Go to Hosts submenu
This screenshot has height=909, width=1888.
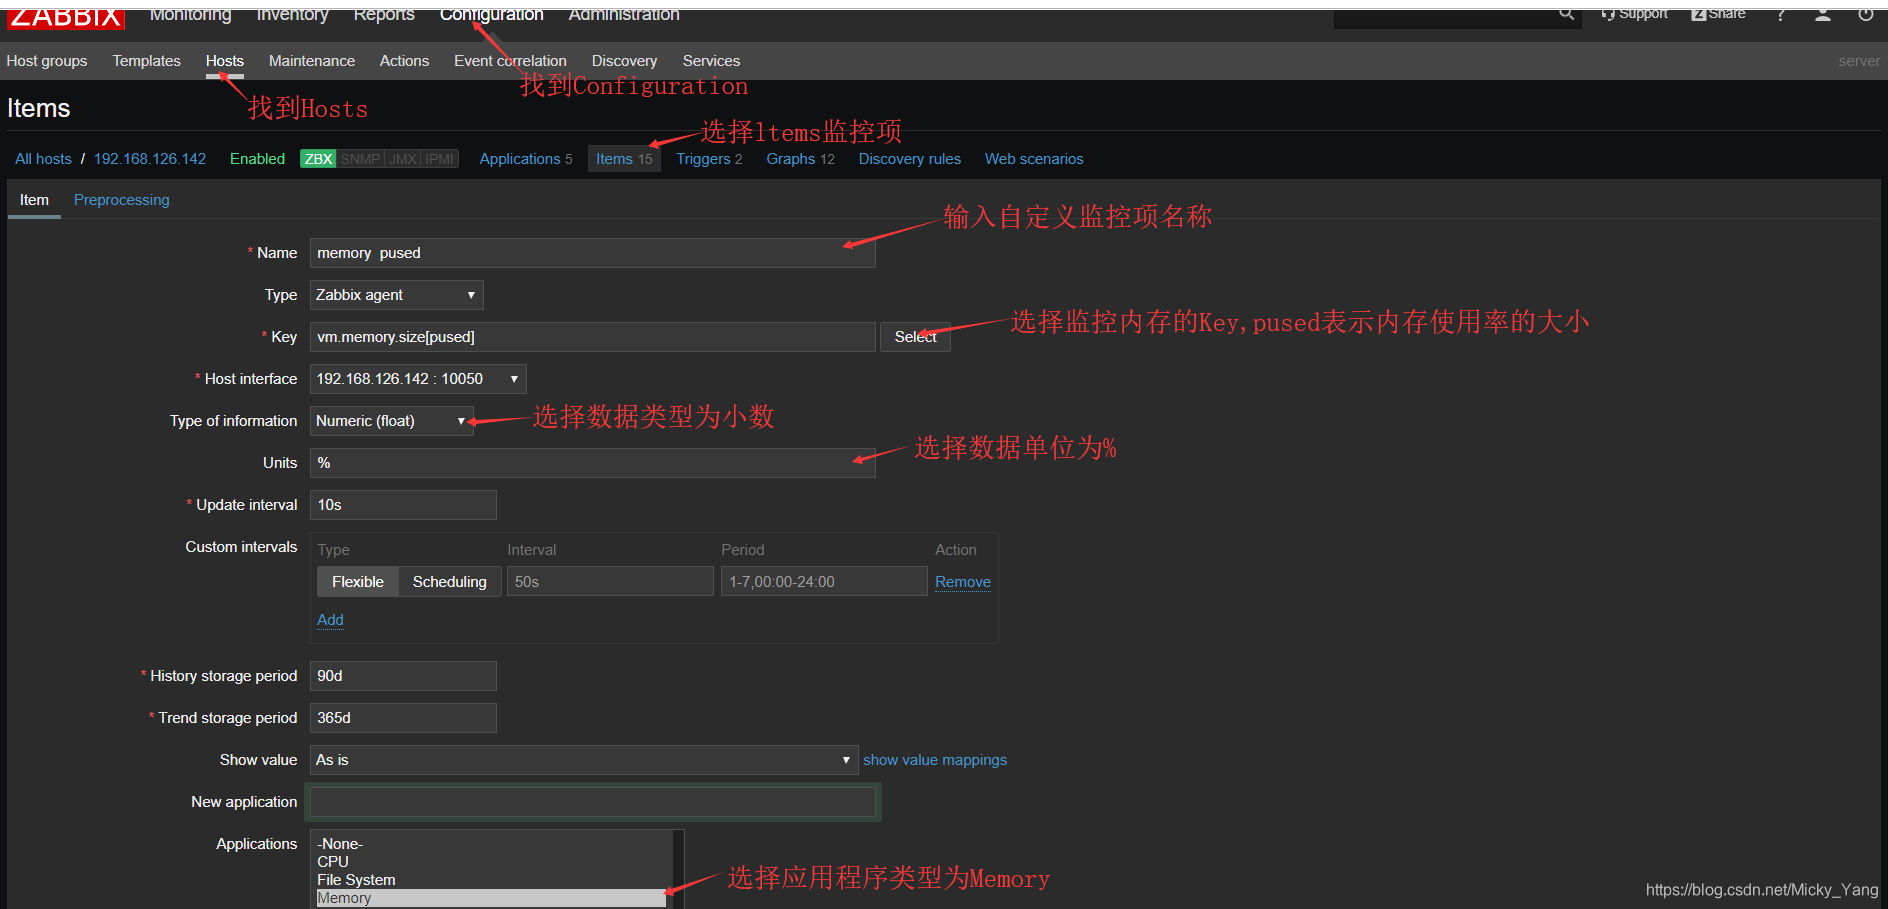225,61
